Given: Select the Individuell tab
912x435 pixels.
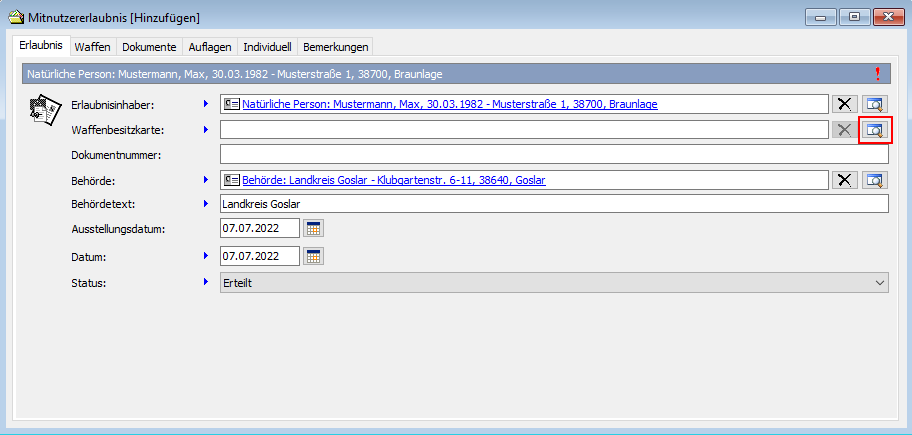Looking at the screenshot, I should click(x=267, y=47).
